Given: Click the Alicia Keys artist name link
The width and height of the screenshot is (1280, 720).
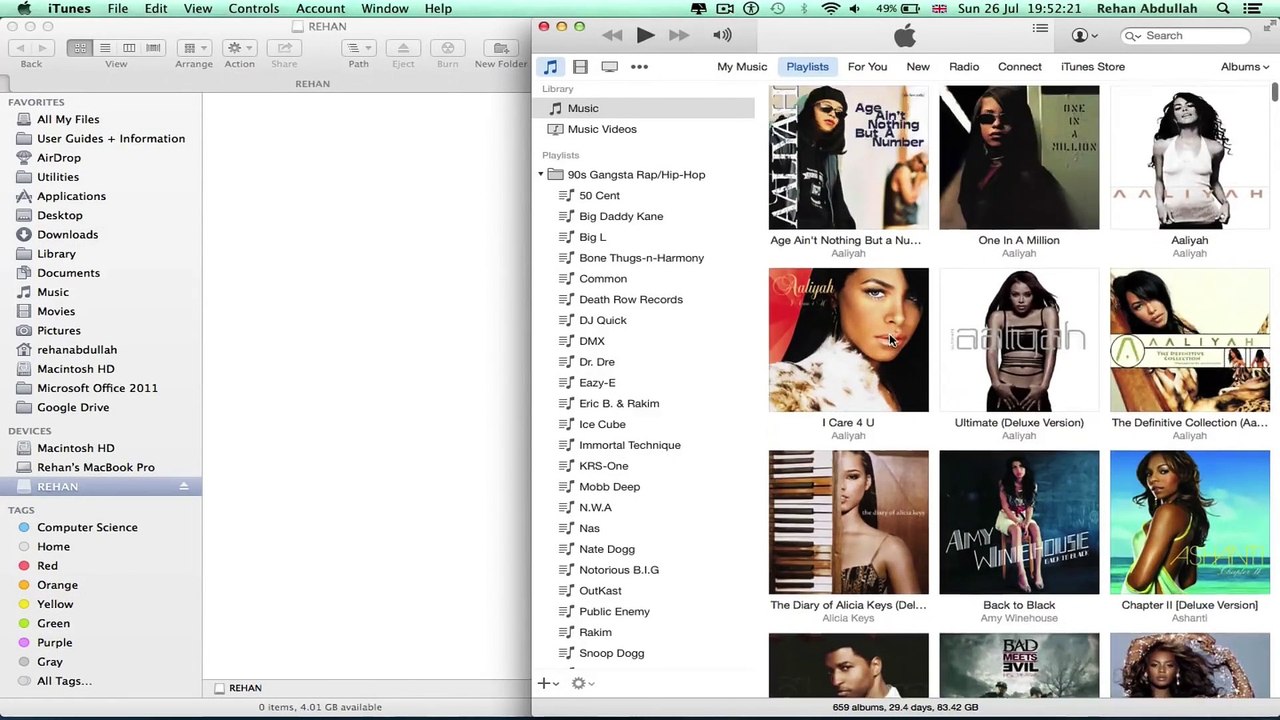Looking at the screenshot, I should (848, 618).
